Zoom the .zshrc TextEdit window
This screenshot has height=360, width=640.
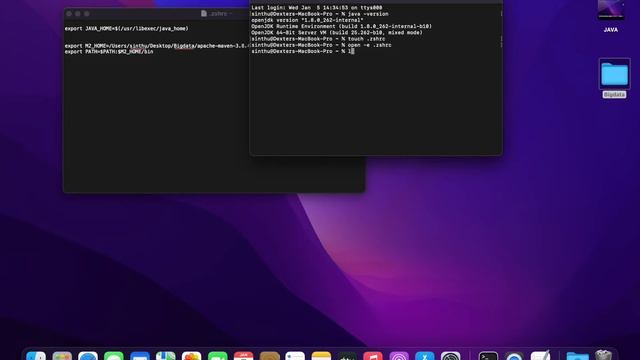(x=87, y=14)
